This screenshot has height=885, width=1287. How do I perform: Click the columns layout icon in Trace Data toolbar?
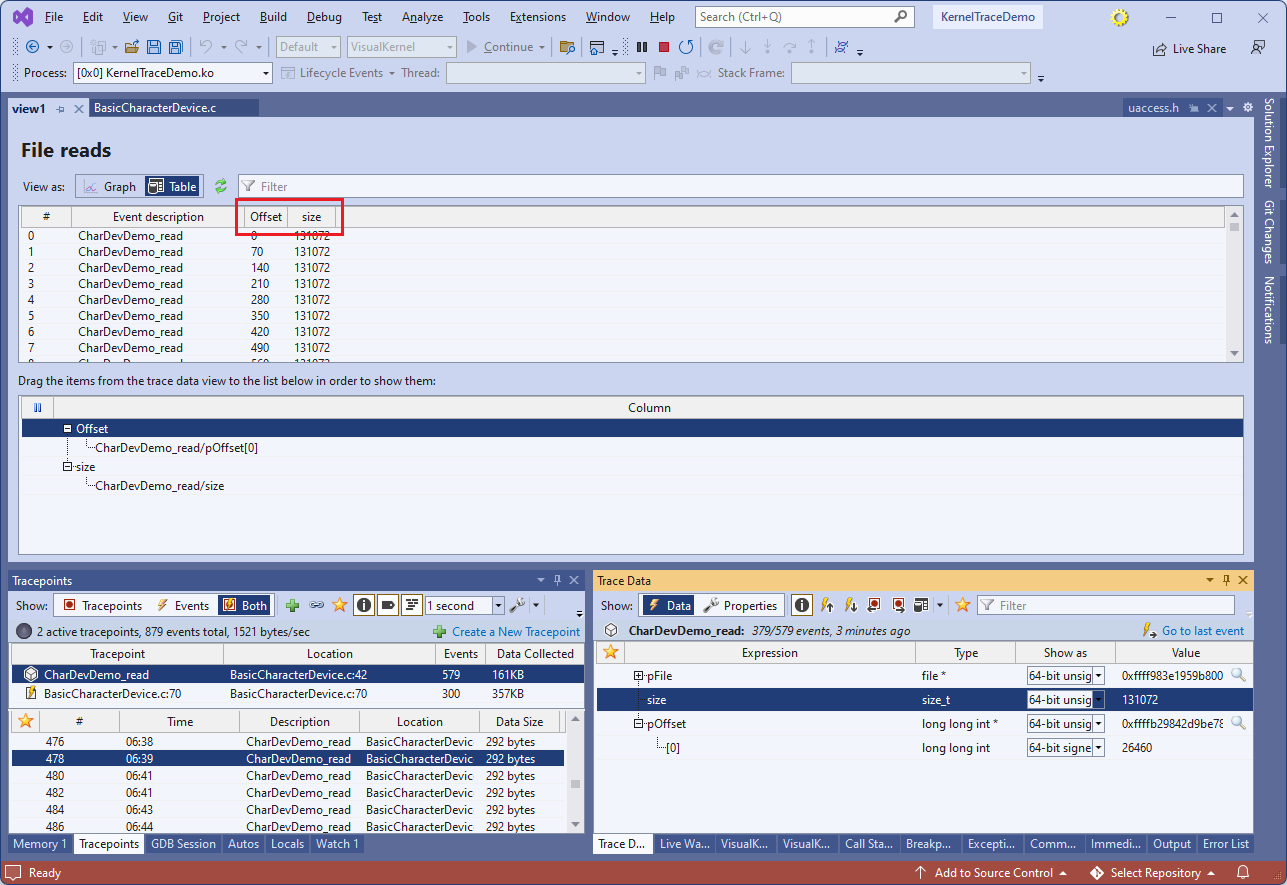pyautogui.click(x=921, y=605)
